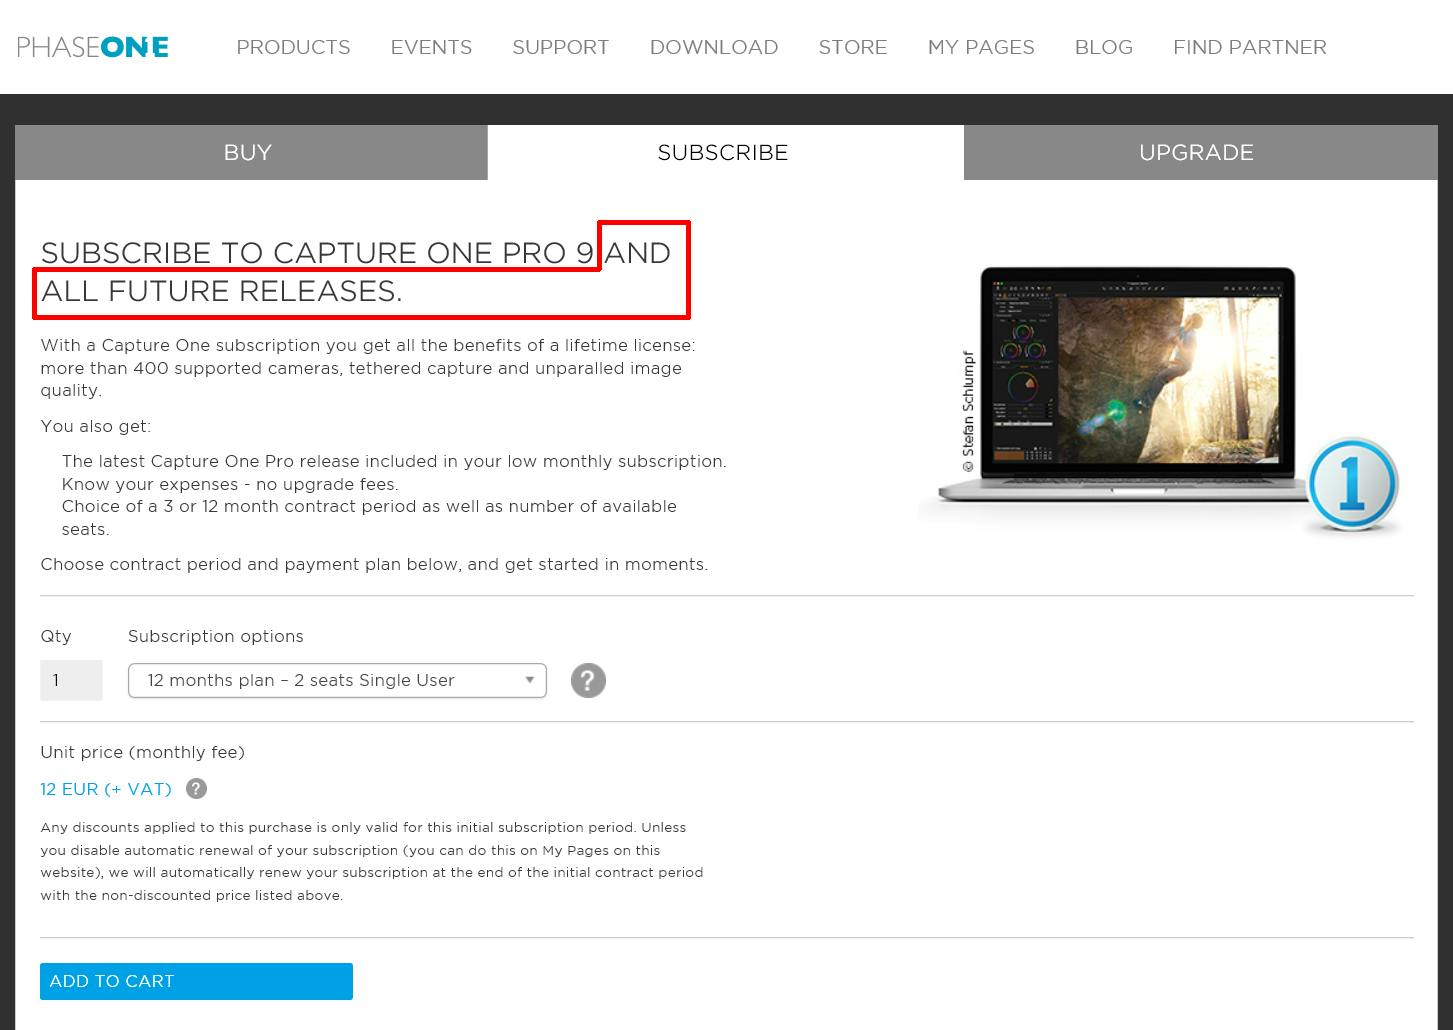Click the 'With a Capture One subscription' paragraph
Viewport: 1453px width, 1030px height.
368,368
